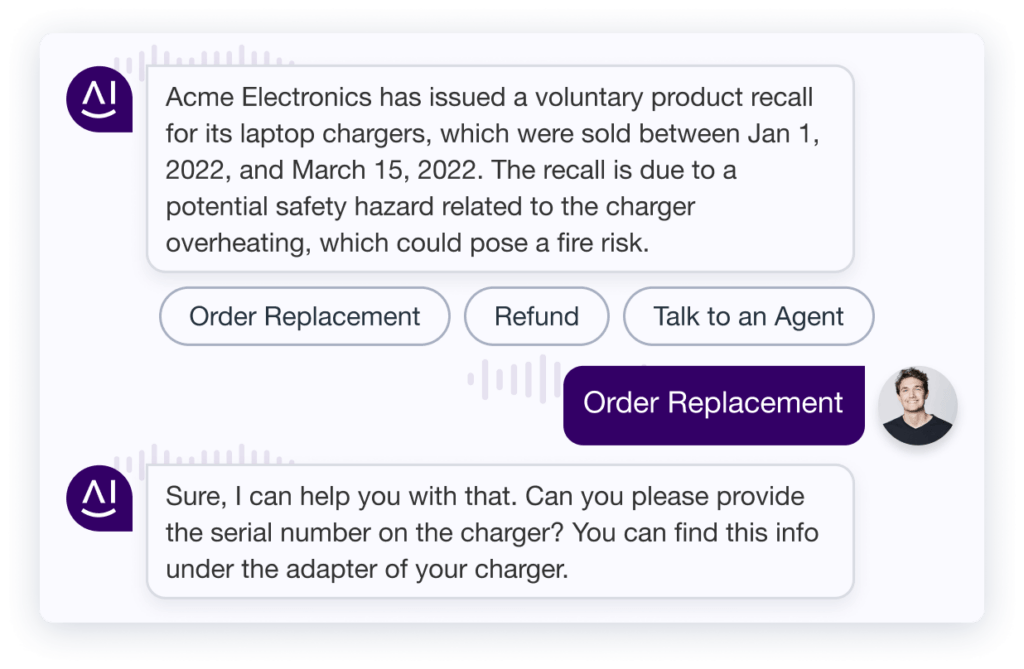
Task: Request a Refund using the quick reply chip
Action: pyautogui.click(x=536, y=316)
